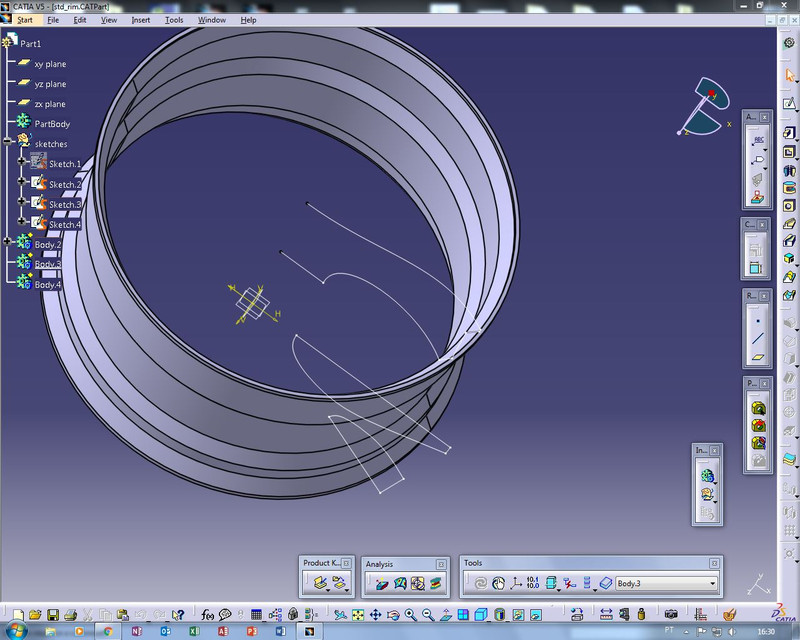The image size is (800, 640).
Task: Collapse the sketches node in the tree
Action: click(7, 141)
